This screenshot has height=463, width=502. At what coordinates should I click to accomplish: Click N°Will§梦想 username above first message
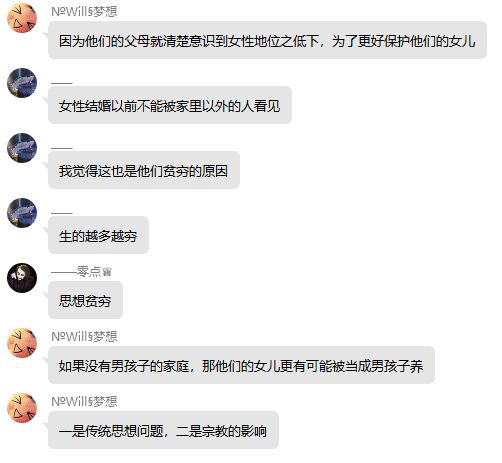pyautogui.click(x=84, y=12)
